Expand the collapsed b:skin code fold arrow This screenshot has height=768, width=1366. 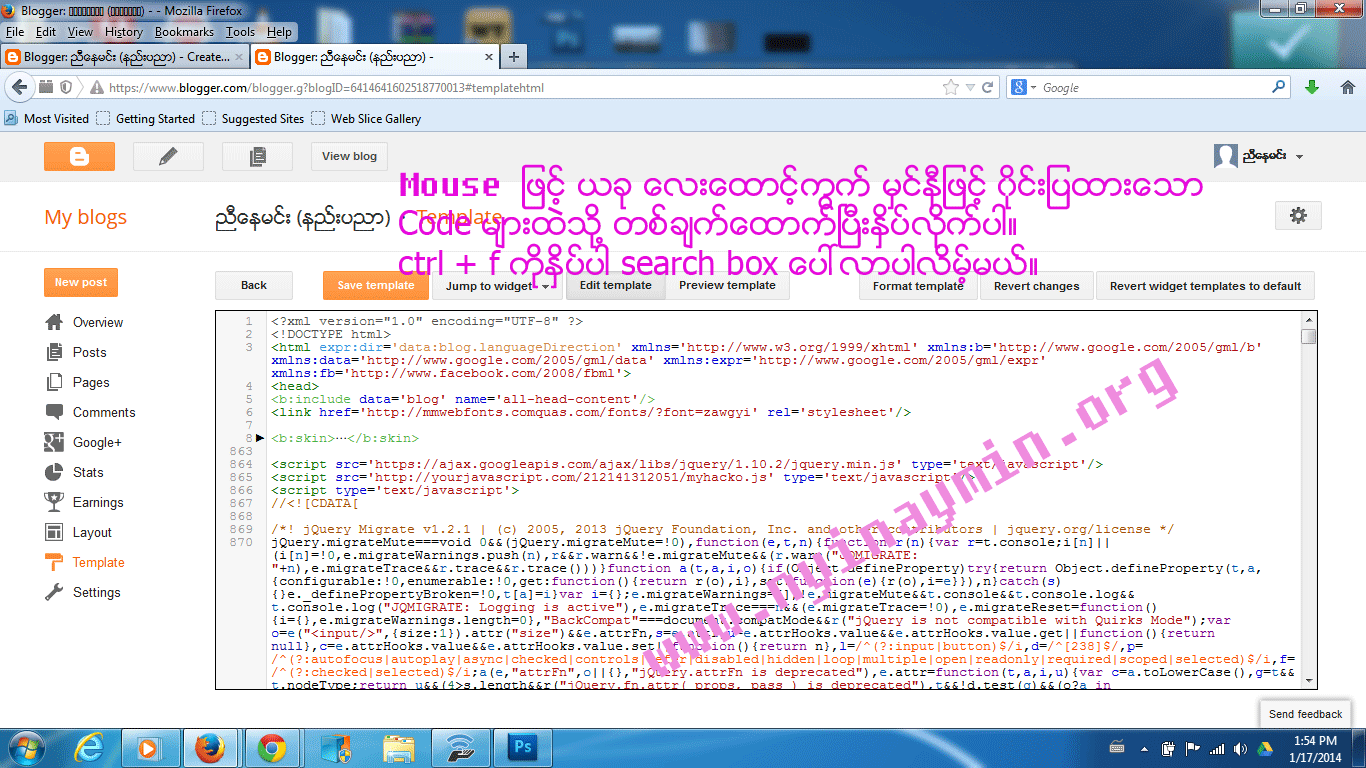pos(260,438)
